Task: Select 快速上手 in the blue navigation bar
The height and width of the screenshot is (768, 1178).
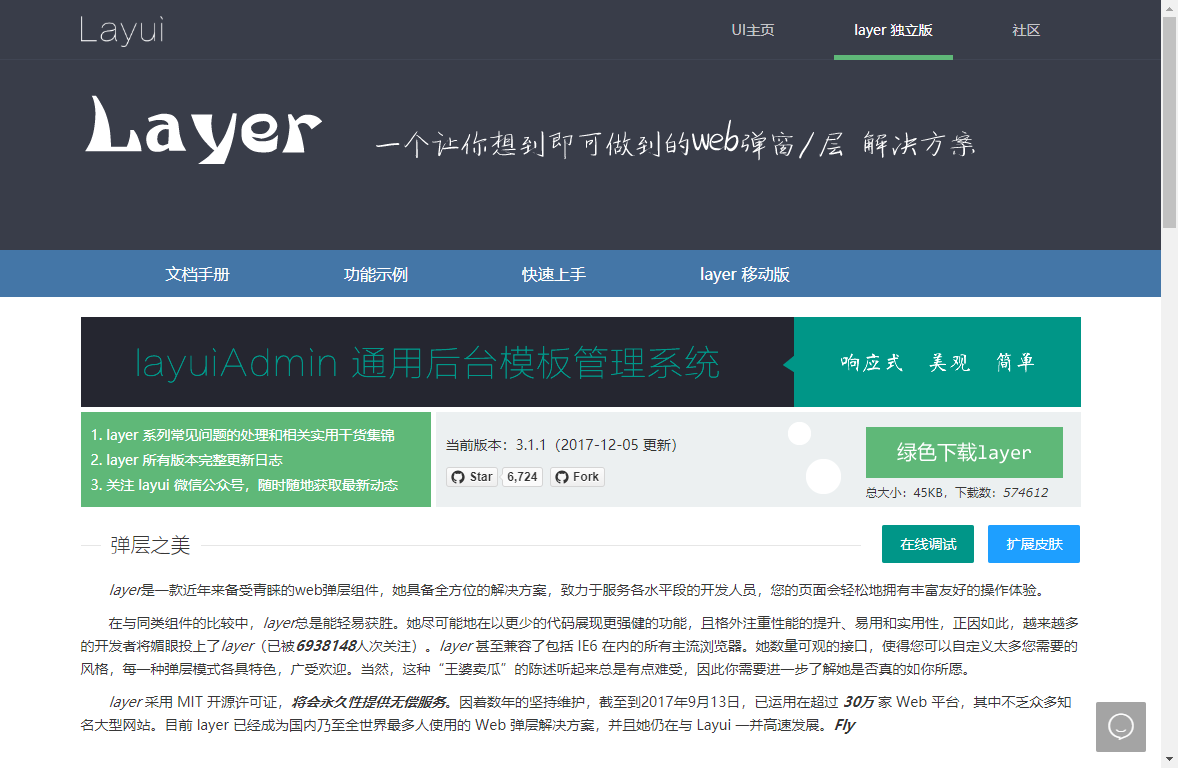Action: [553, 274]
